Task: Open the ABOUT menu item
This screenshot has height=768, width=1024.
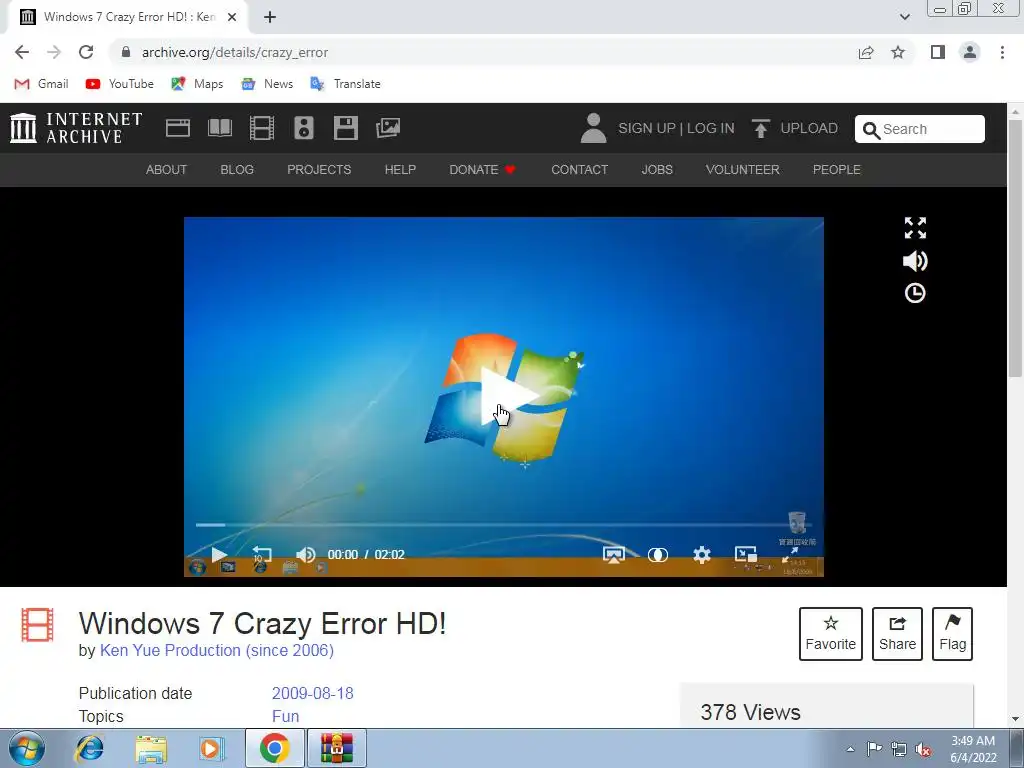Action: click(x=166, y=170)
